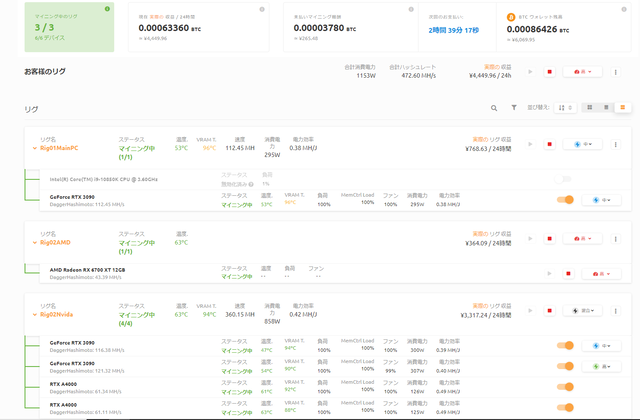Open the Rig01MainPC rig name link
Screen dimensions: 640x420
click(x=59, y=148)
